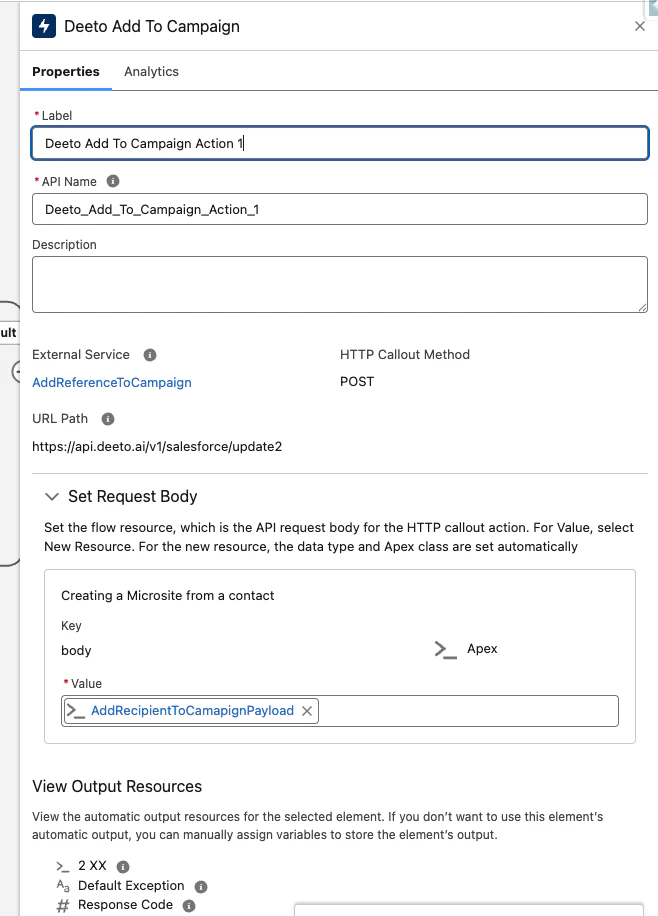Click the number icon for Response Code

coord(63,905)
